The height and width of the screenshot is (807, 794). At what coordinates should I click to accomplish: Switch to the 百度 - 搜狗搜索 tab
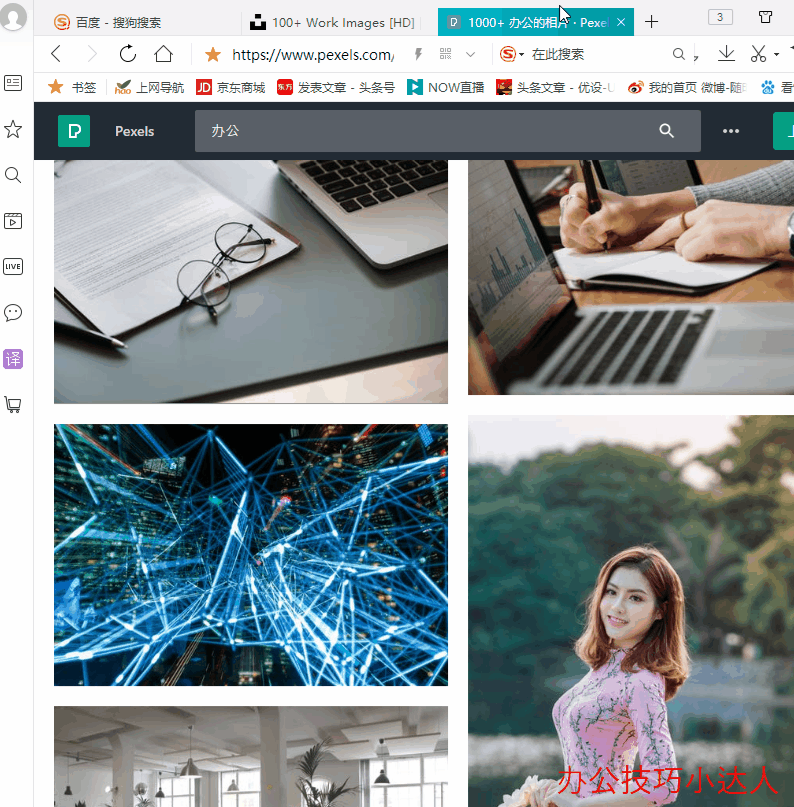tap(118, 22)
